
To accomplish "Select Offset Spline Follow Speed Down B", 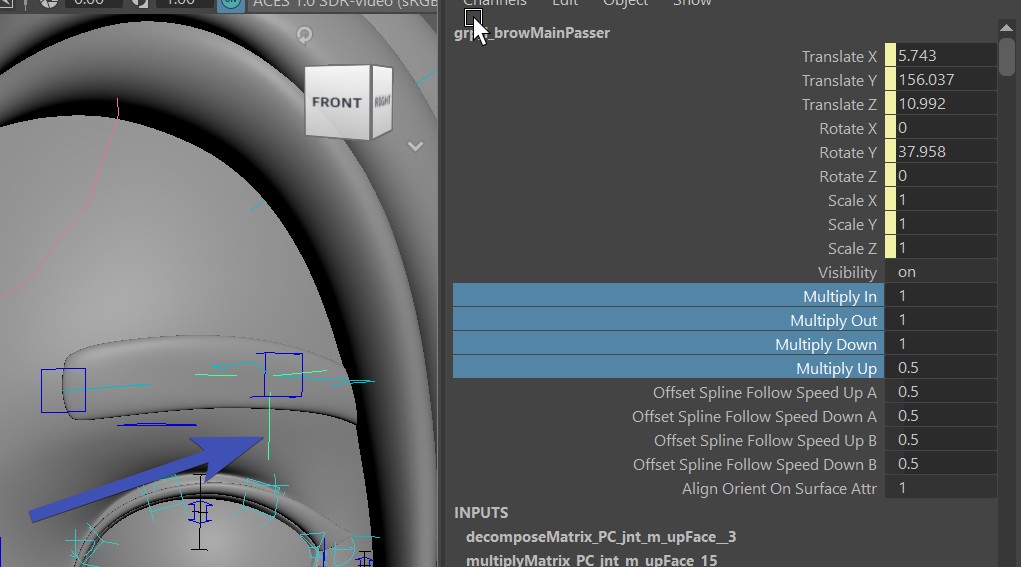I will click(755, 465).
